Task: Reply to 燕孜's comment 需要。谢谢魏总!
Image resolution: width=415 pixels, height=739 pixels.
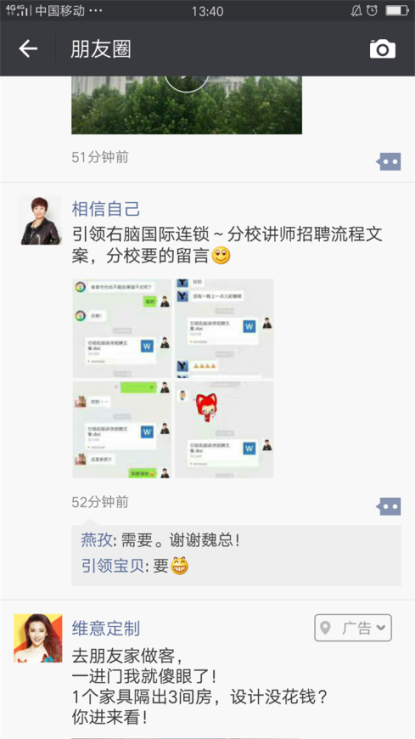Action: pyautogui.click(x=181, y=540)
